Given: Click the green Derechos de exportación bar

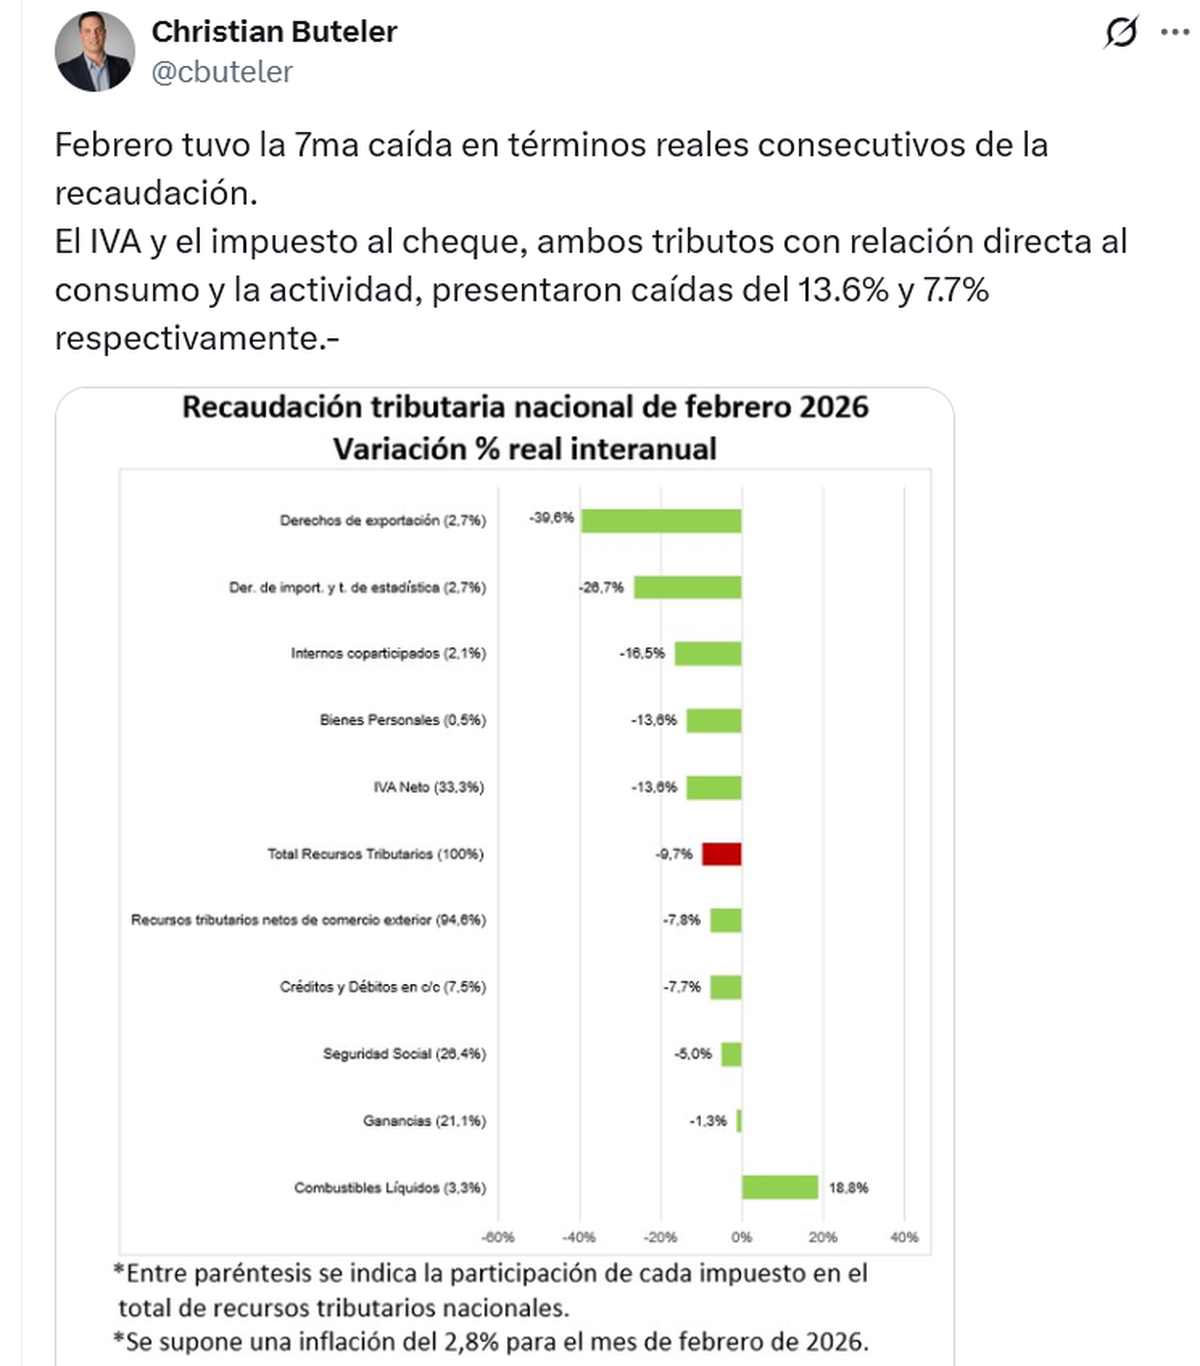Looking at the screenshot, I should [661, 520].
